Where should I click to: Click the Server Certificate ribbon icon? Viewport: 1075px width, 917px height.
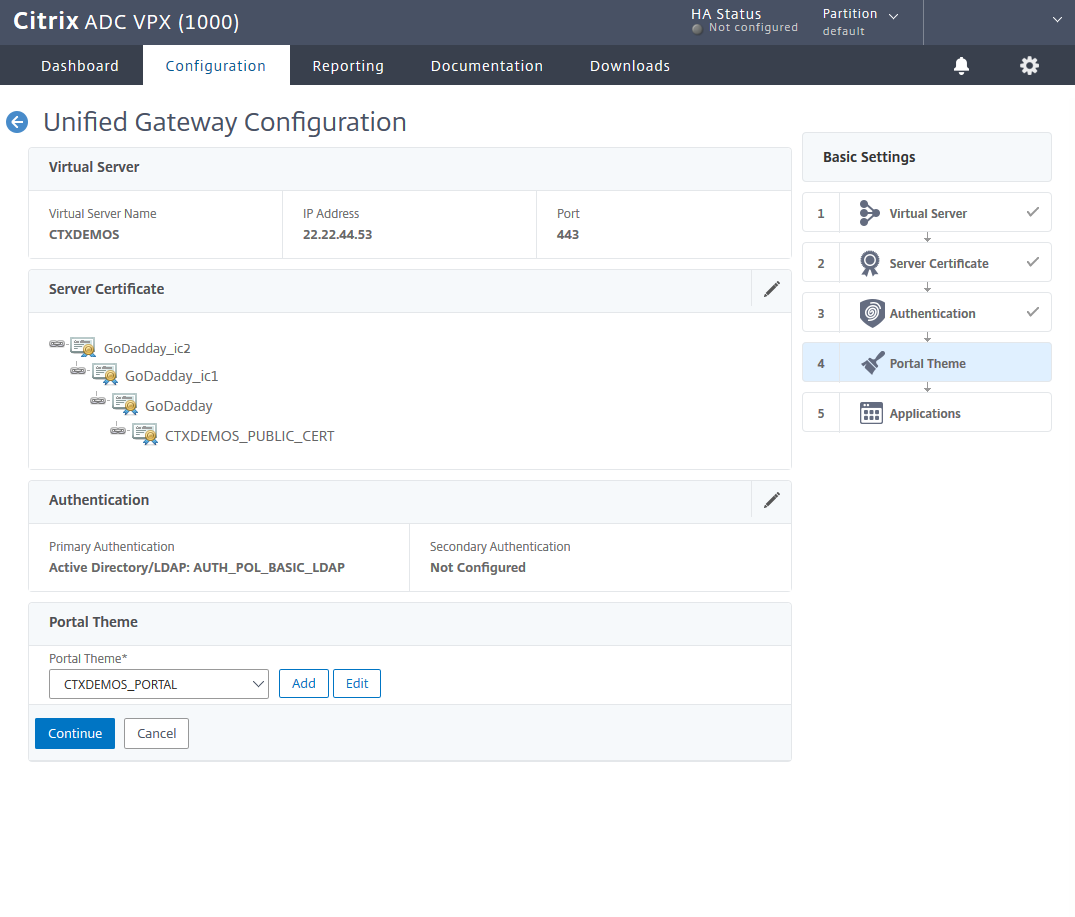[870, 263]
